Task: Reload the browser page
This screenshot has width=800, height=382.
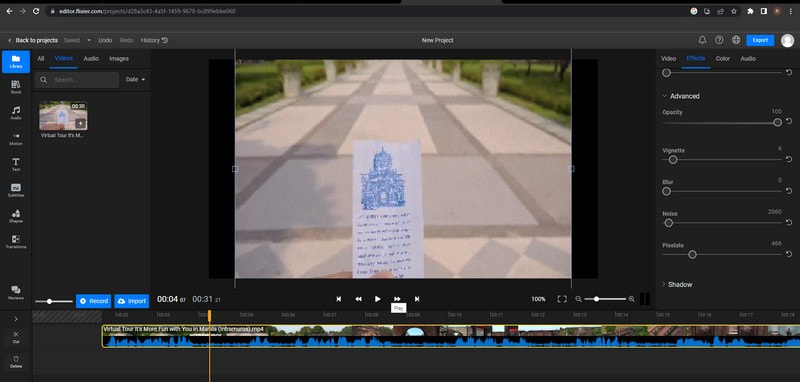Action: click(36, 11)
